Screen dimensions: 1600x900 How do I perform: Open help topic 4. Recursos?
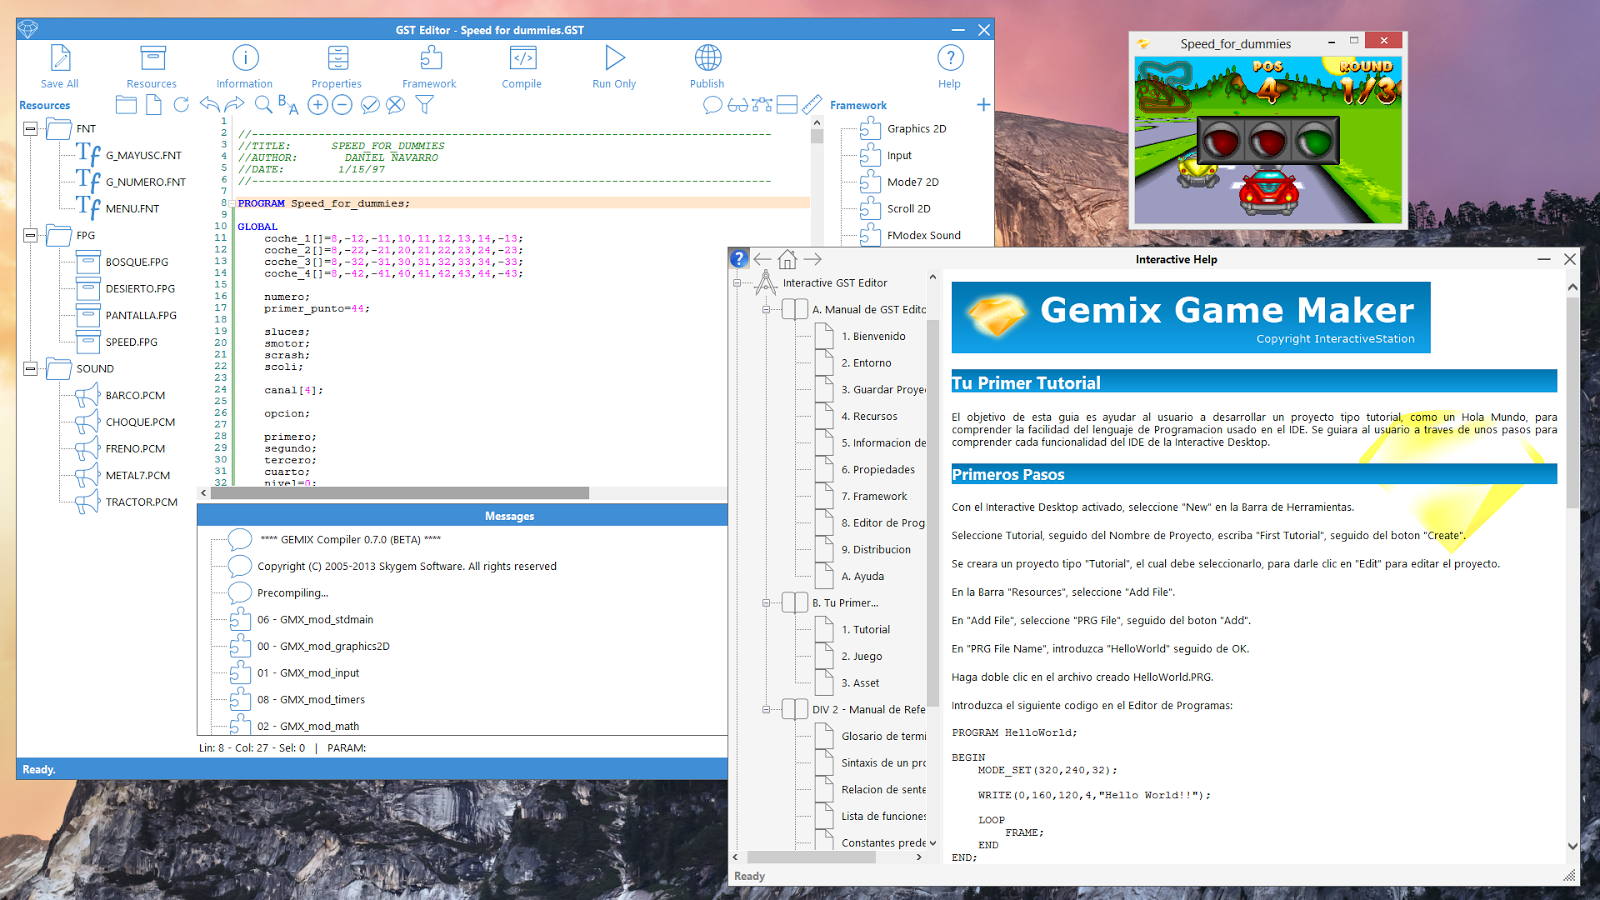(870, 416)
